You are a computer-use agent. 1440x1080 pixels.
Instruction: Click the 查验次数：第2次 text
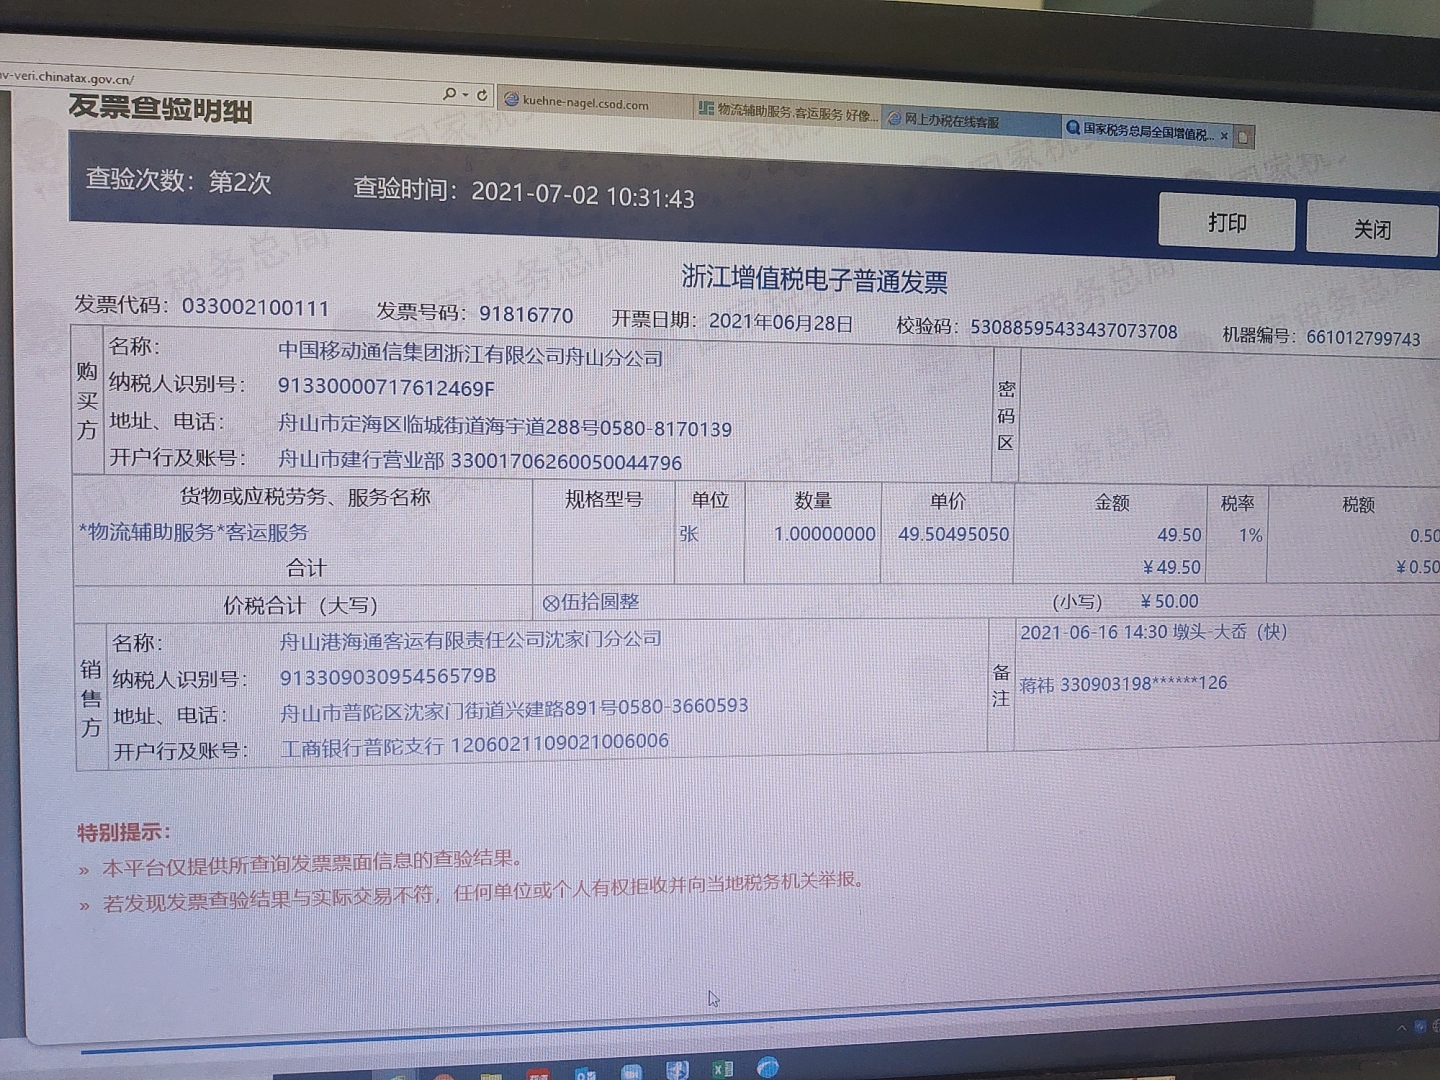pyautogui.click(x=179, y=180)
